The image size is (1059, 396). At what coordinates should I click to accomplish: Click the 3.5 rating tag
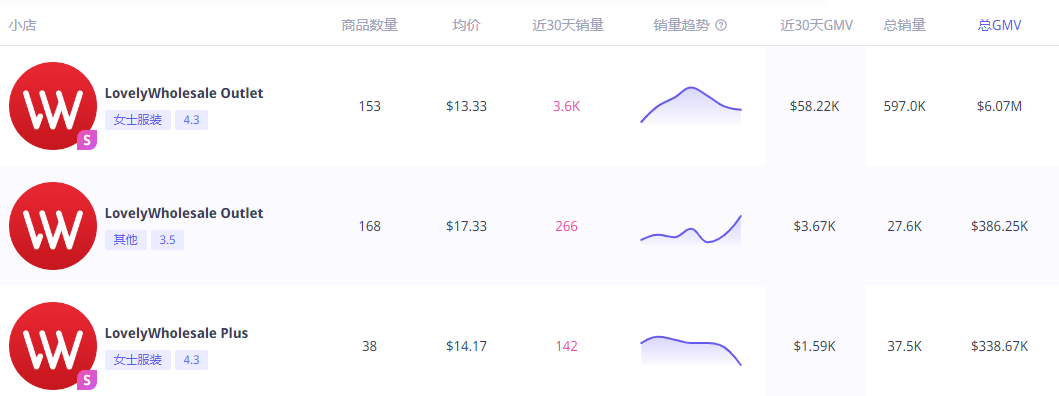[167, 240]
